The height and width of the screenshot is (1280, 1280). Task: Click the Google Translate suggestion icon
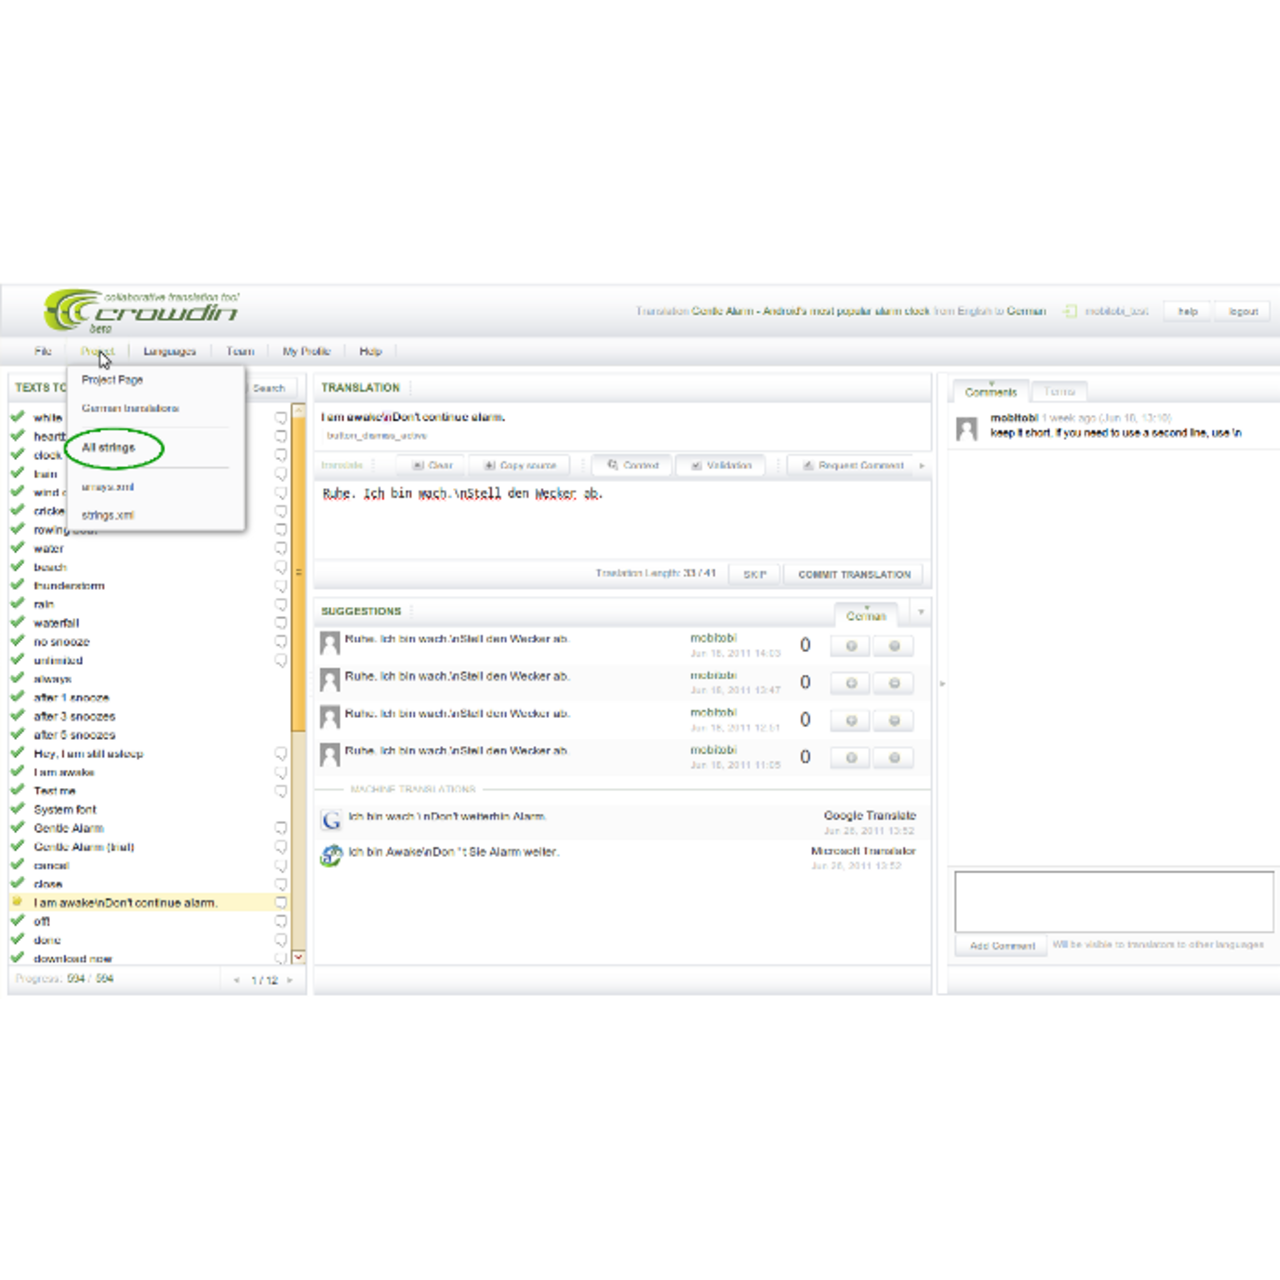331,820
